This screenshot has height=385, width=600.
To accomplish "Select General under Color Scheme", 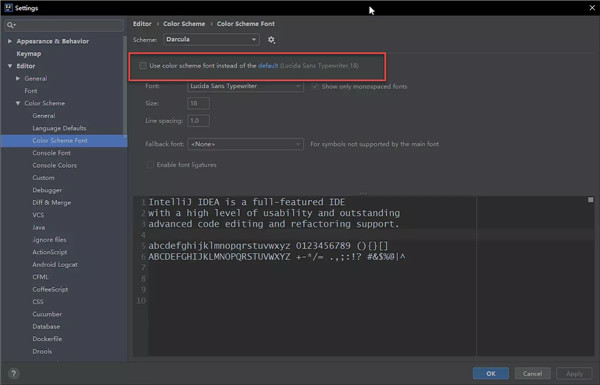I will (44, 116).
